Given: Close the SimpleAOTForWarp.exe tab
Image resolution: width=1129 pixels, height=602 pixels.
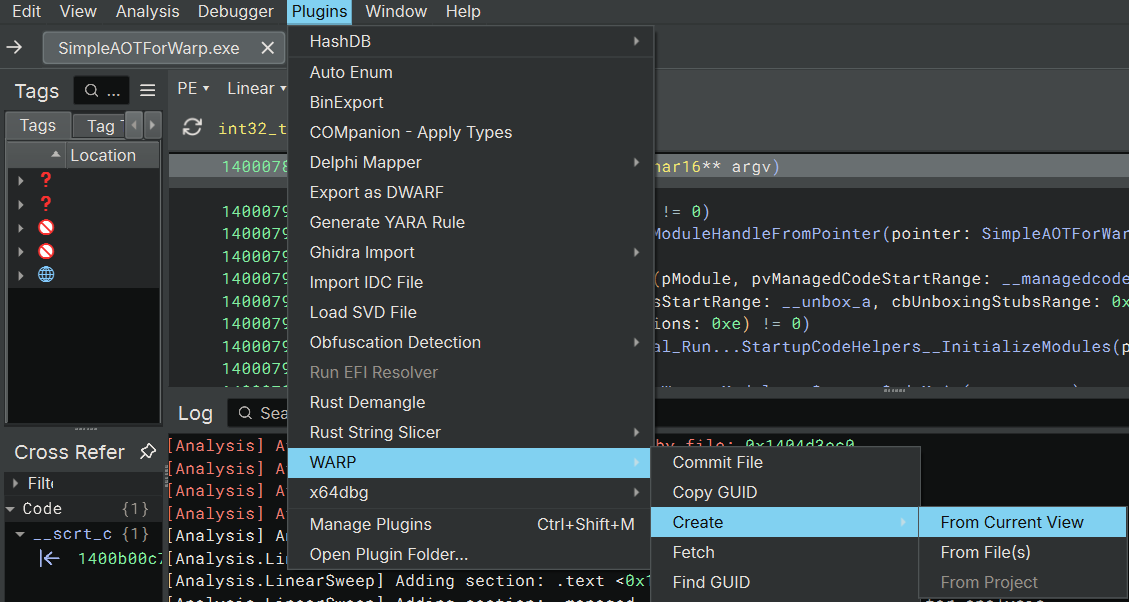Looking at the screenshot, I should [x=267, y=48].
